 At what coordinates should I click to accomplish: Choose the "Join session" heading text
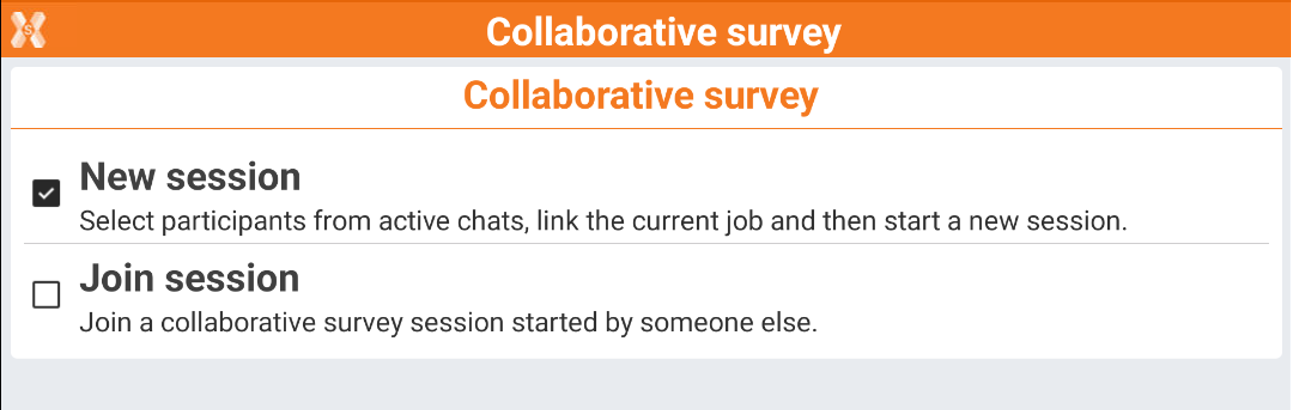coord(189,278)
